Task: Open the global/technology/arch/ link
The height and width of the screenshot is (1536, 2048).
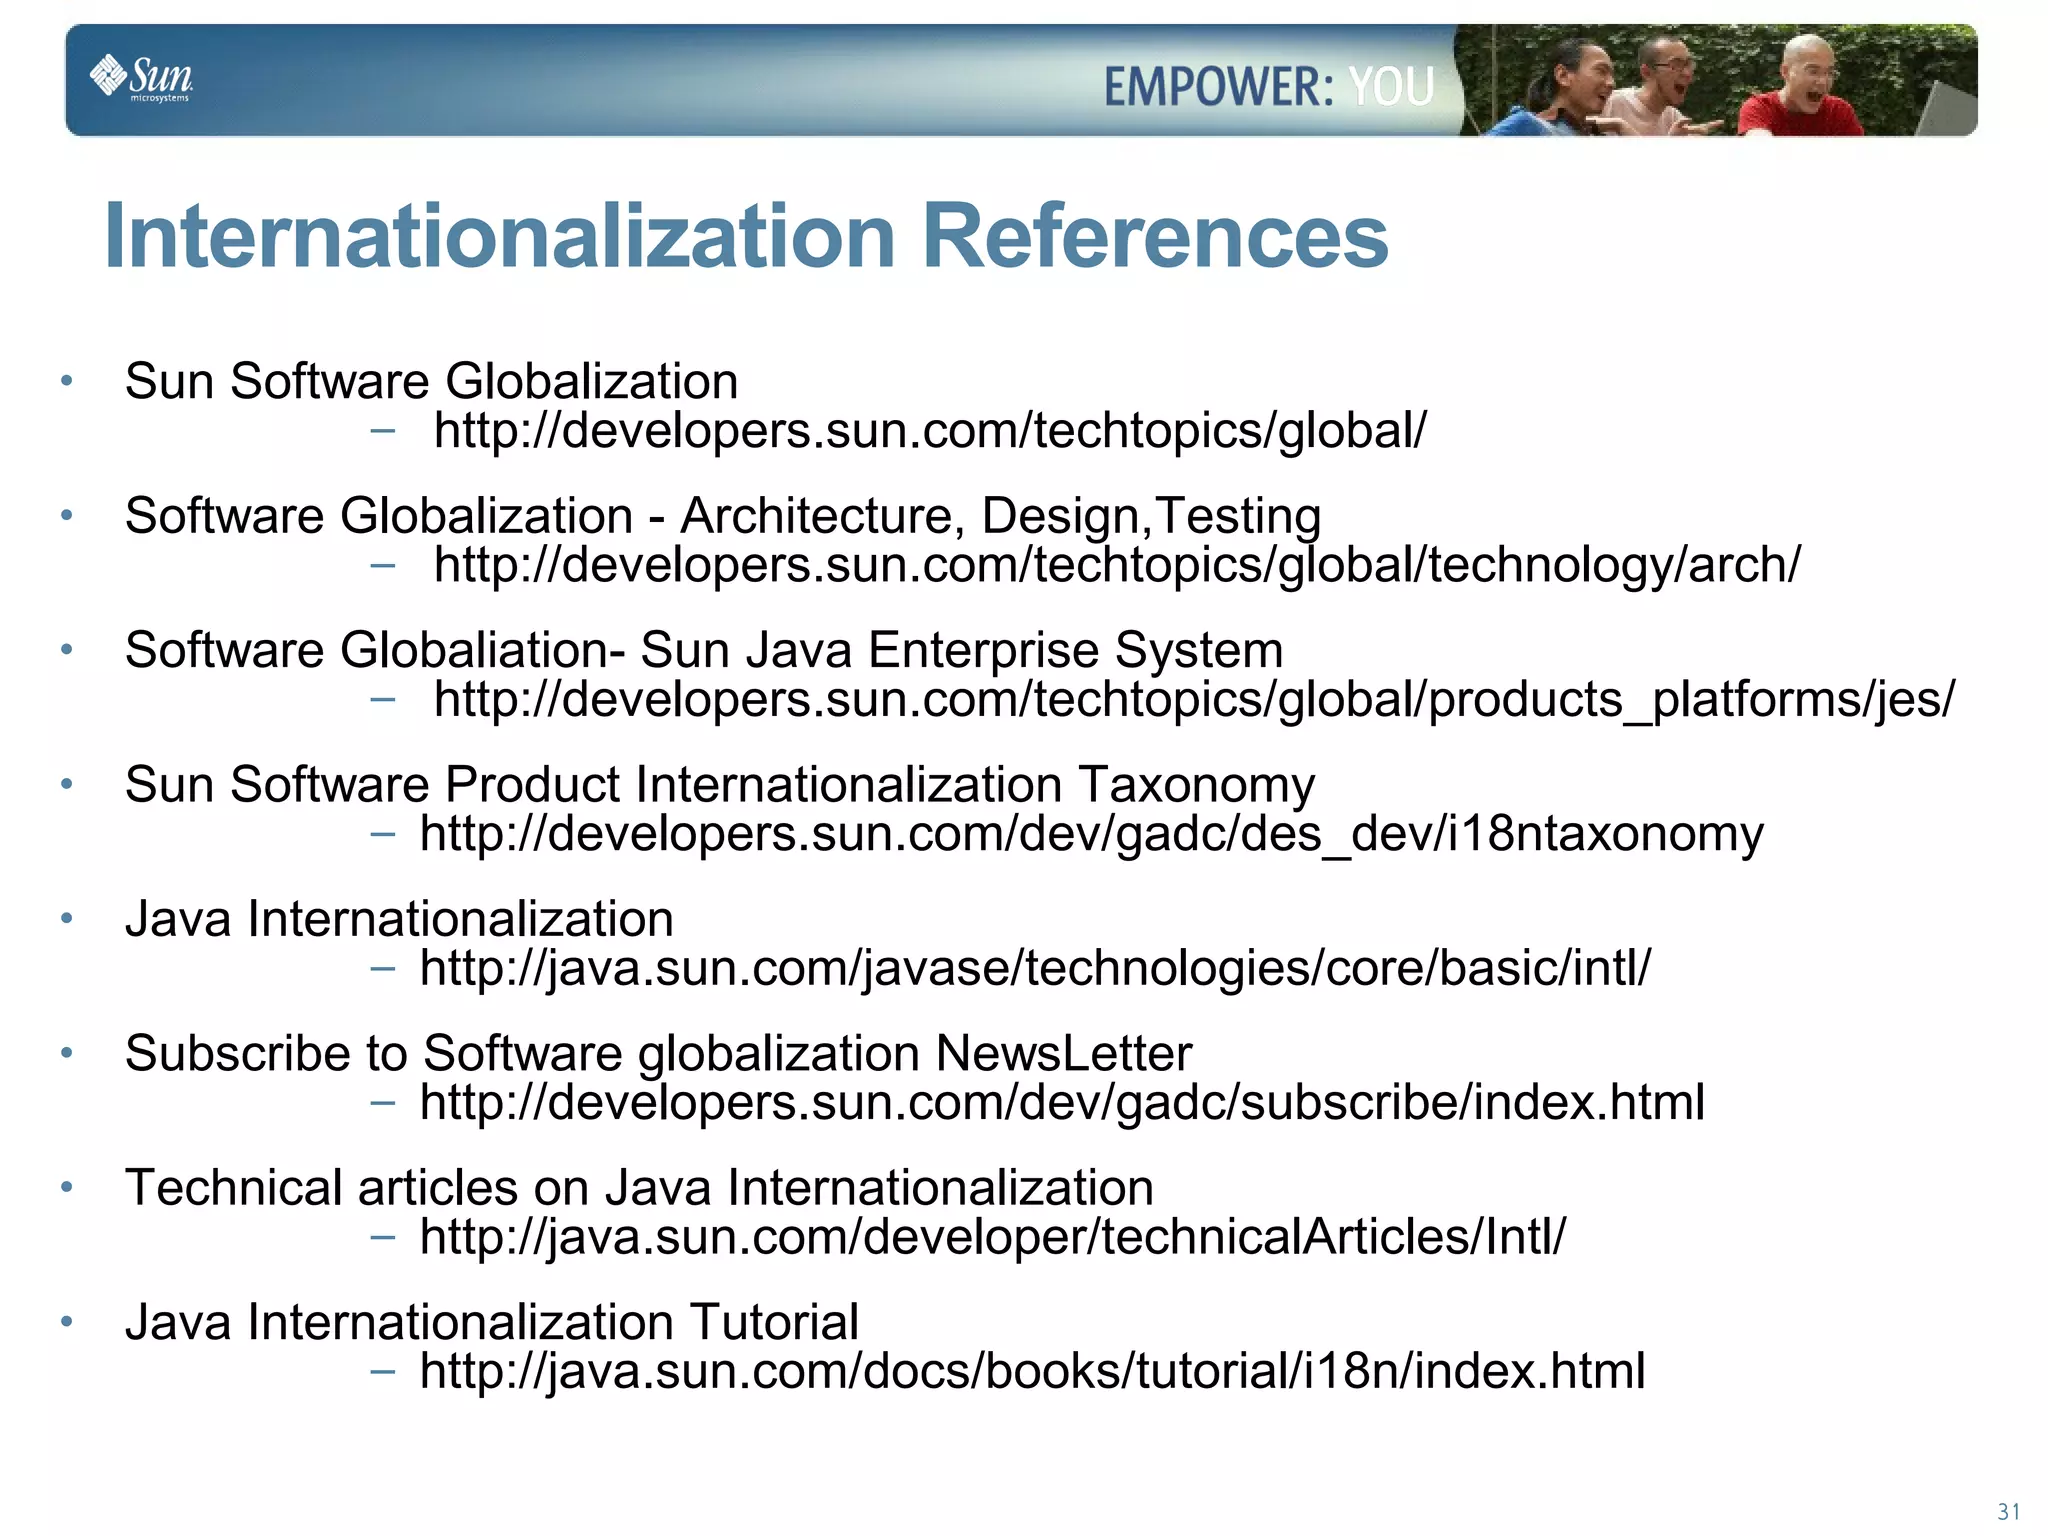Action: [1117, 565]
